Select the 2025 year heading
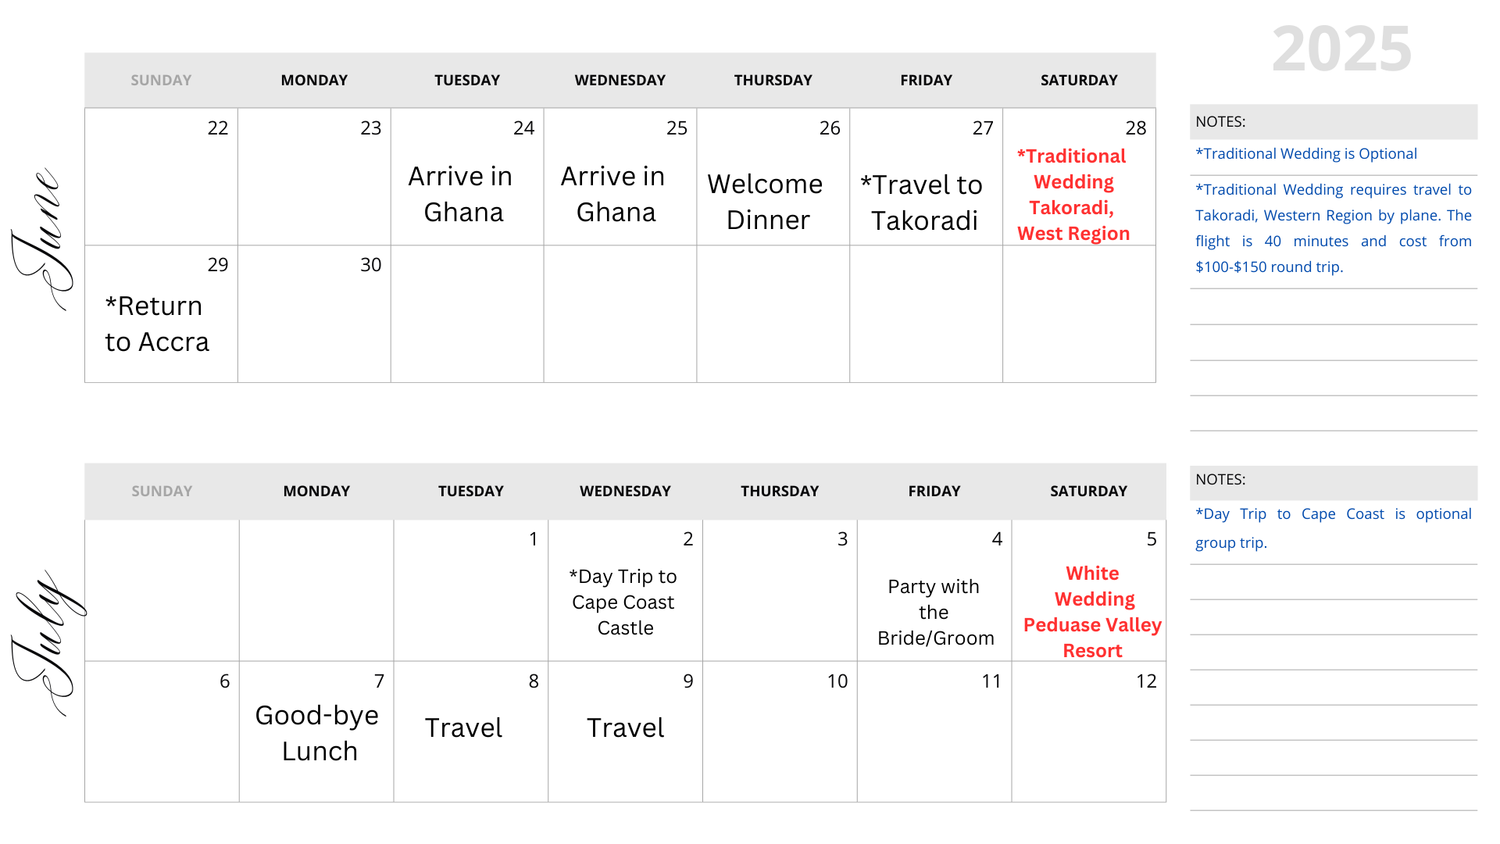This screenshot has width=1500, height=844. click(x=1341, y=49)
